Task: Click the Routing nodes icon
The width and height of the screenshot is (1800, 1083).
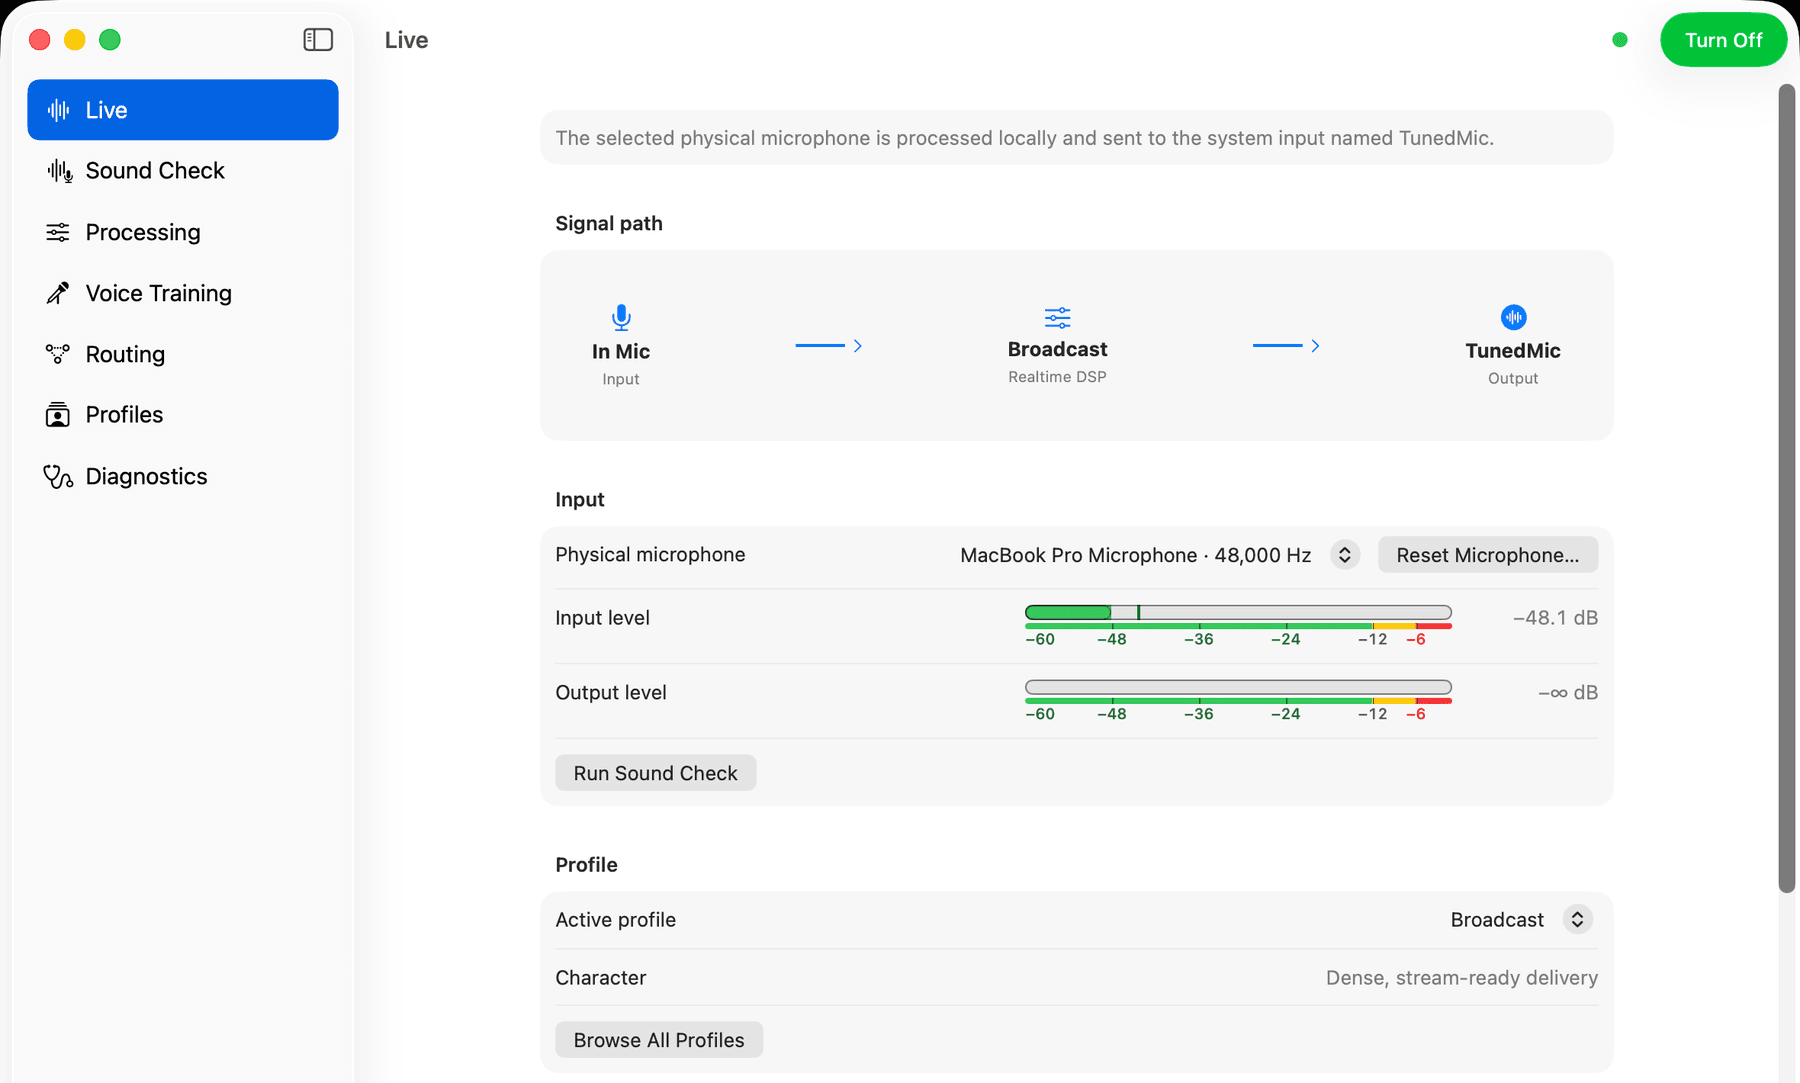Action: pos(58,354)
